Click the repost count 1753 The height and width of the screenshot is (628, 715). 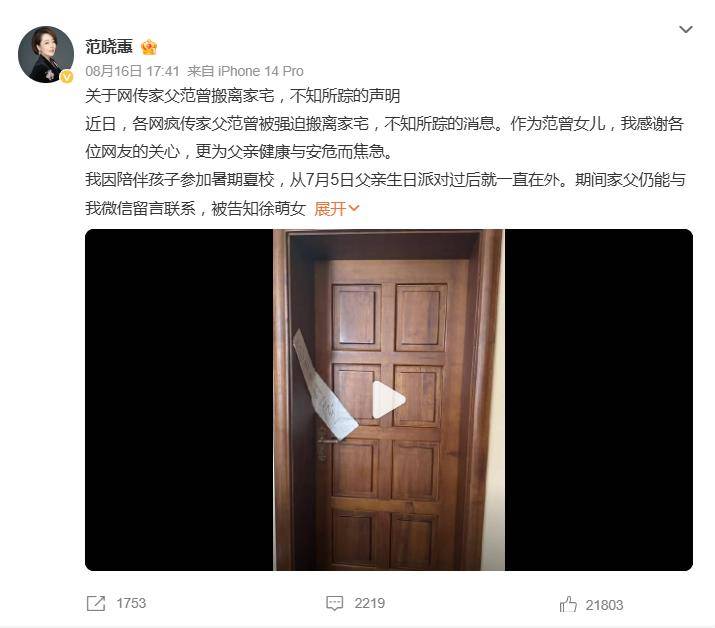131,603
